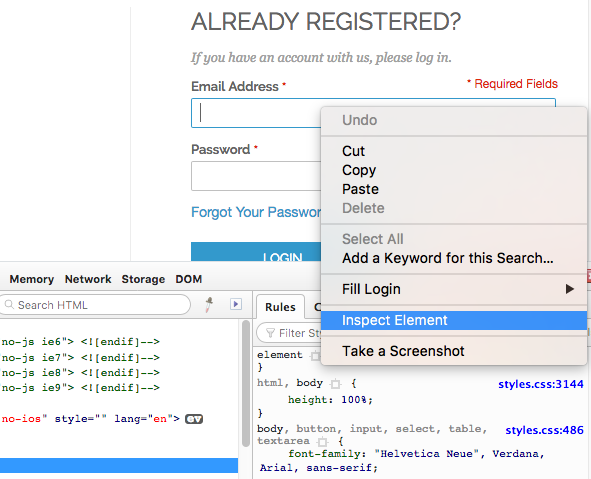Click the Password input field
This screenshot has height=479, width=591.
tap(256, 176)
